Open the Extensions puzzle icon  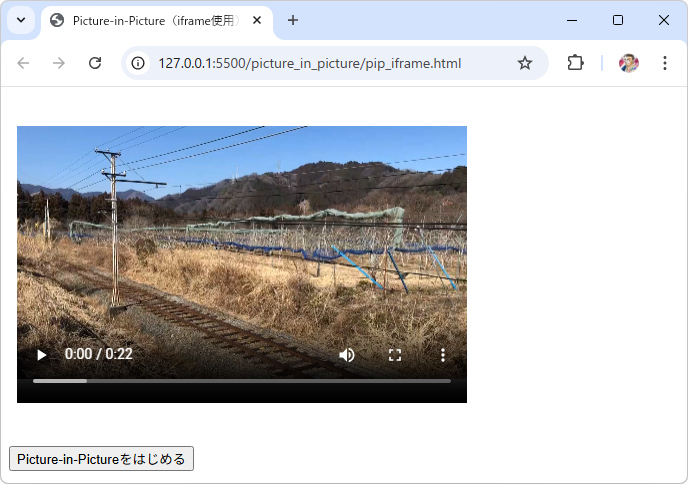point(575,63)
